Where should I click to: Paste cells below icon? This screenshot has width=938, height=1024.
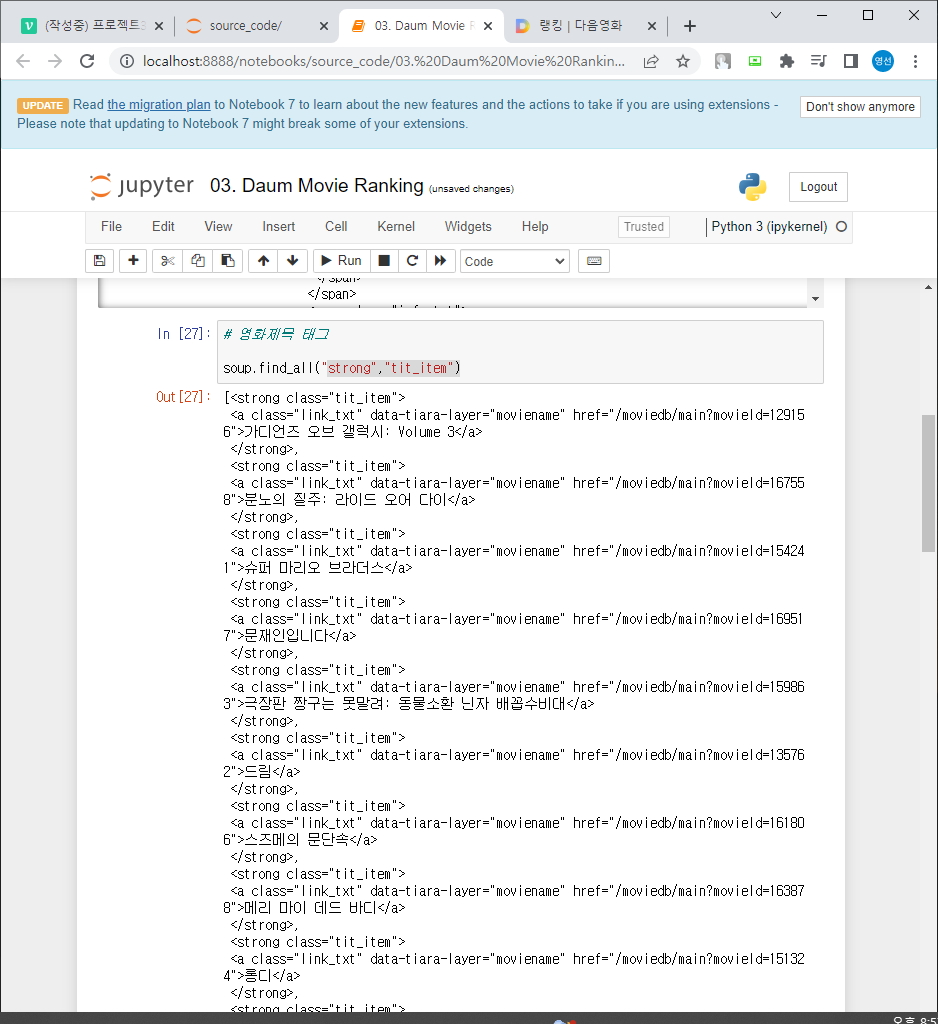coord(228,261)
